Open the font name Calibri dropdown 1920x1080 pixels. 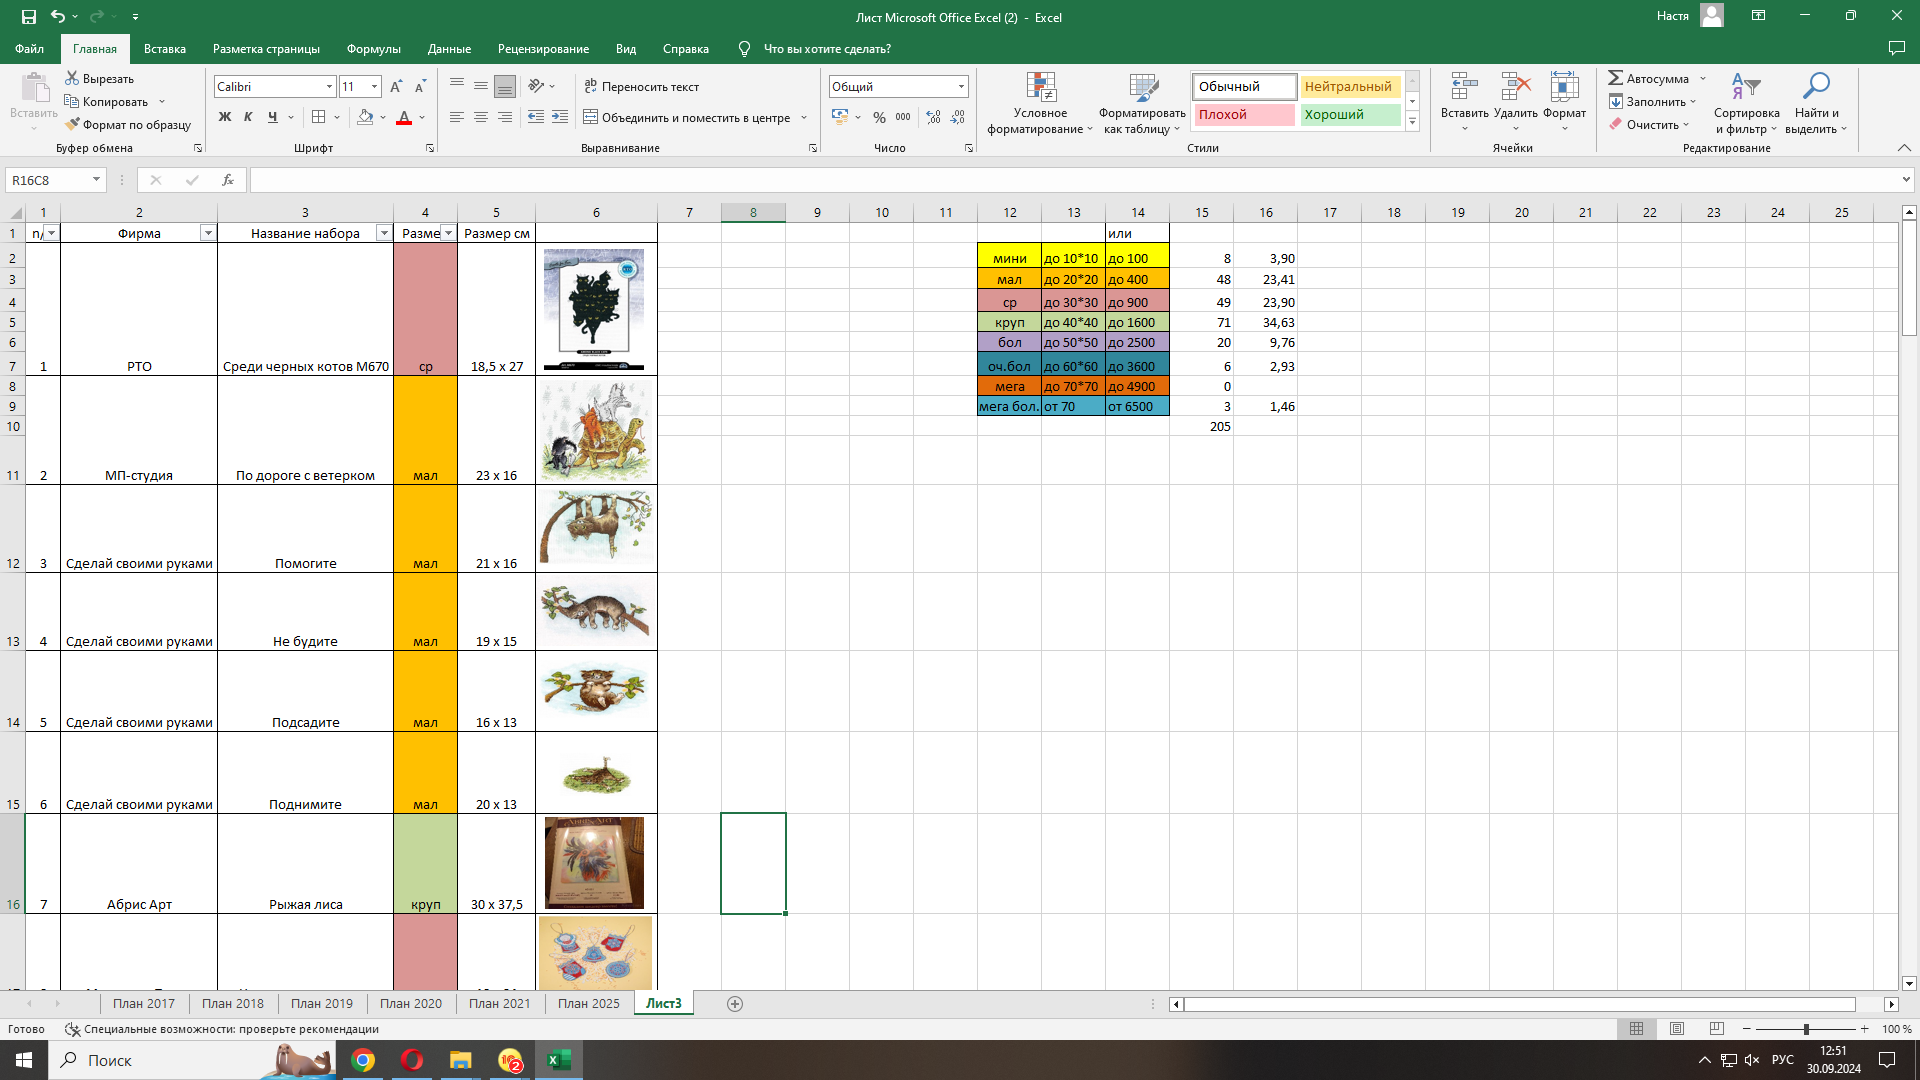329,87
